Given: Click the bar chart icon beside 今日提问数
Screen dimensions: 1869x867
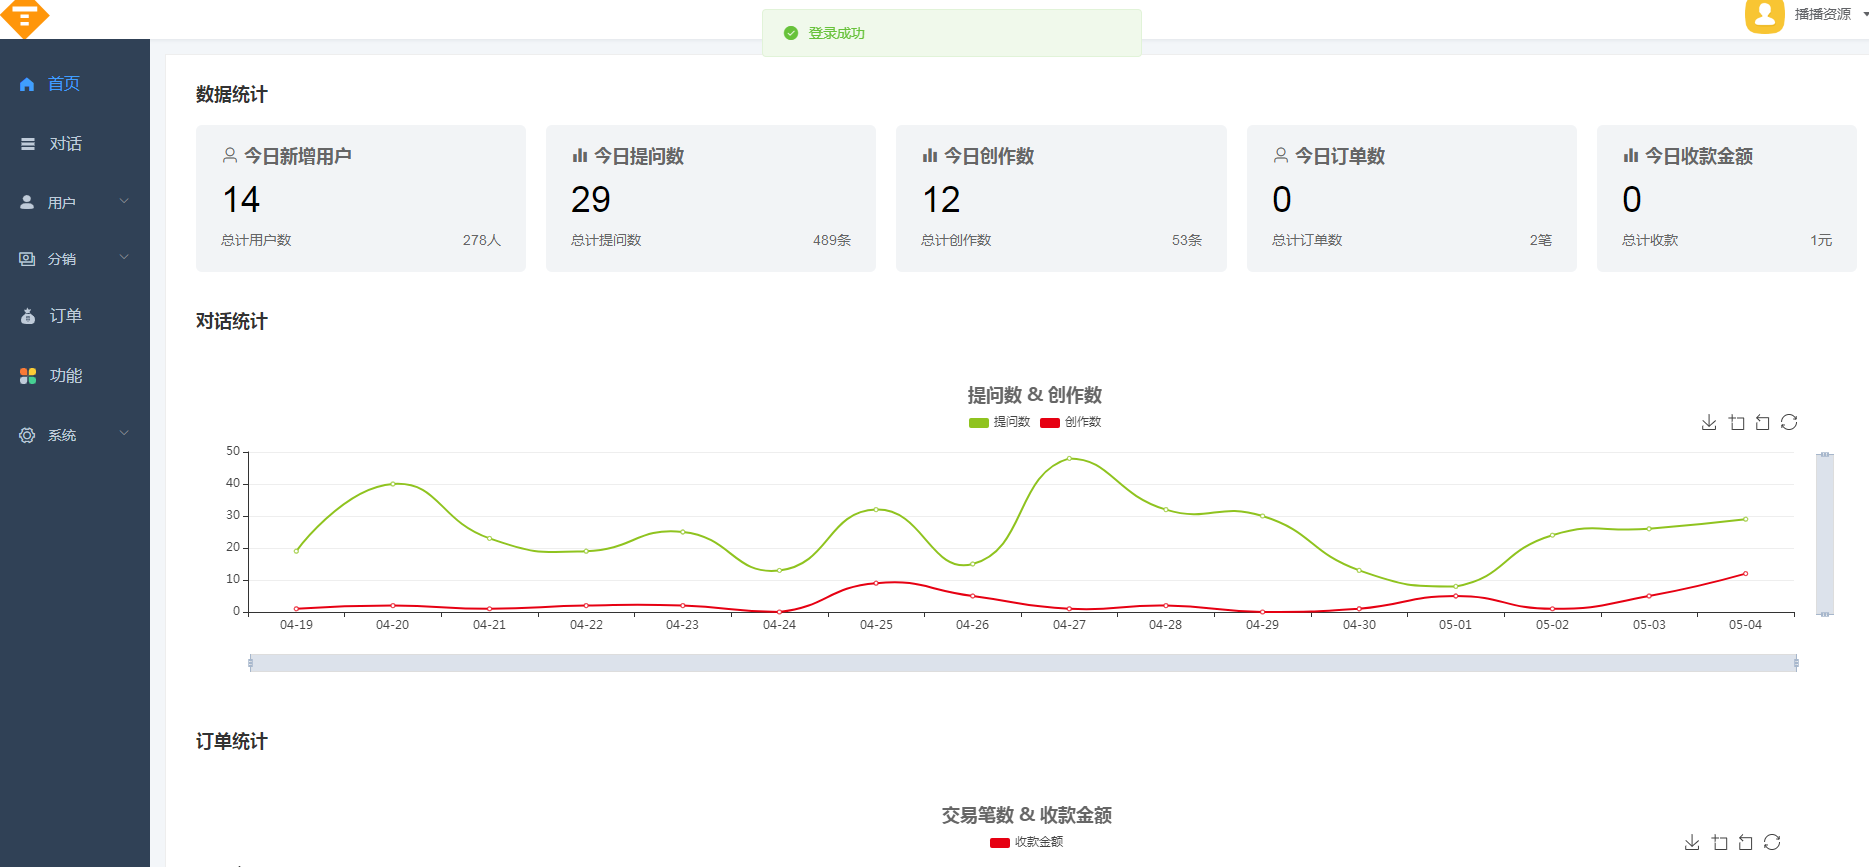Looking at the screenshot, I should point(580,155).
